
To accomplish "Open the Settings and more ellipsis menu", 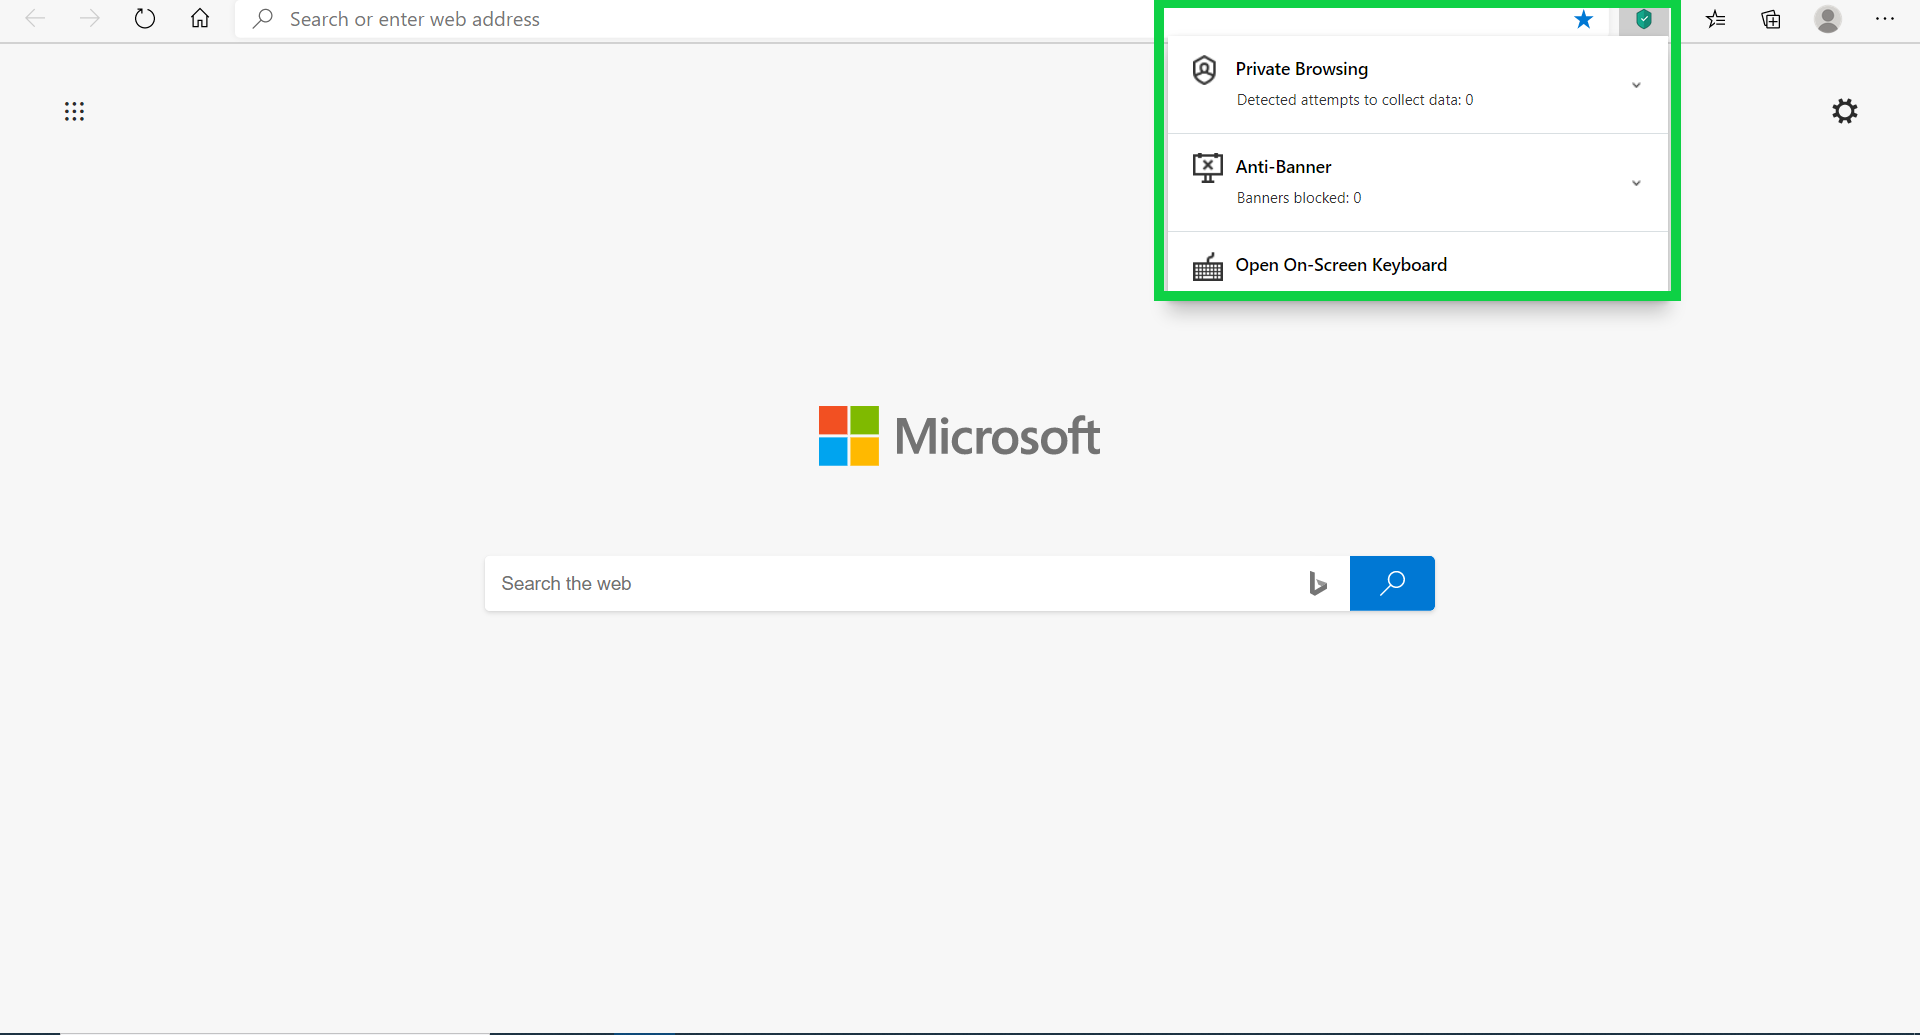I will [x=1885, y=19].
